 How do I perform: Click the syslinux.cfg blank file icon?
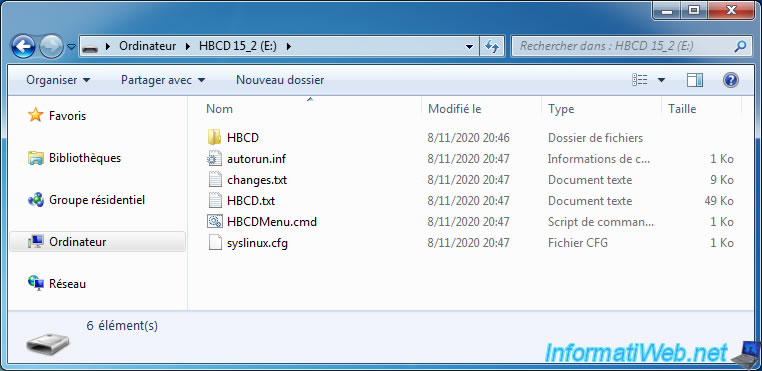tap(214, 242)
